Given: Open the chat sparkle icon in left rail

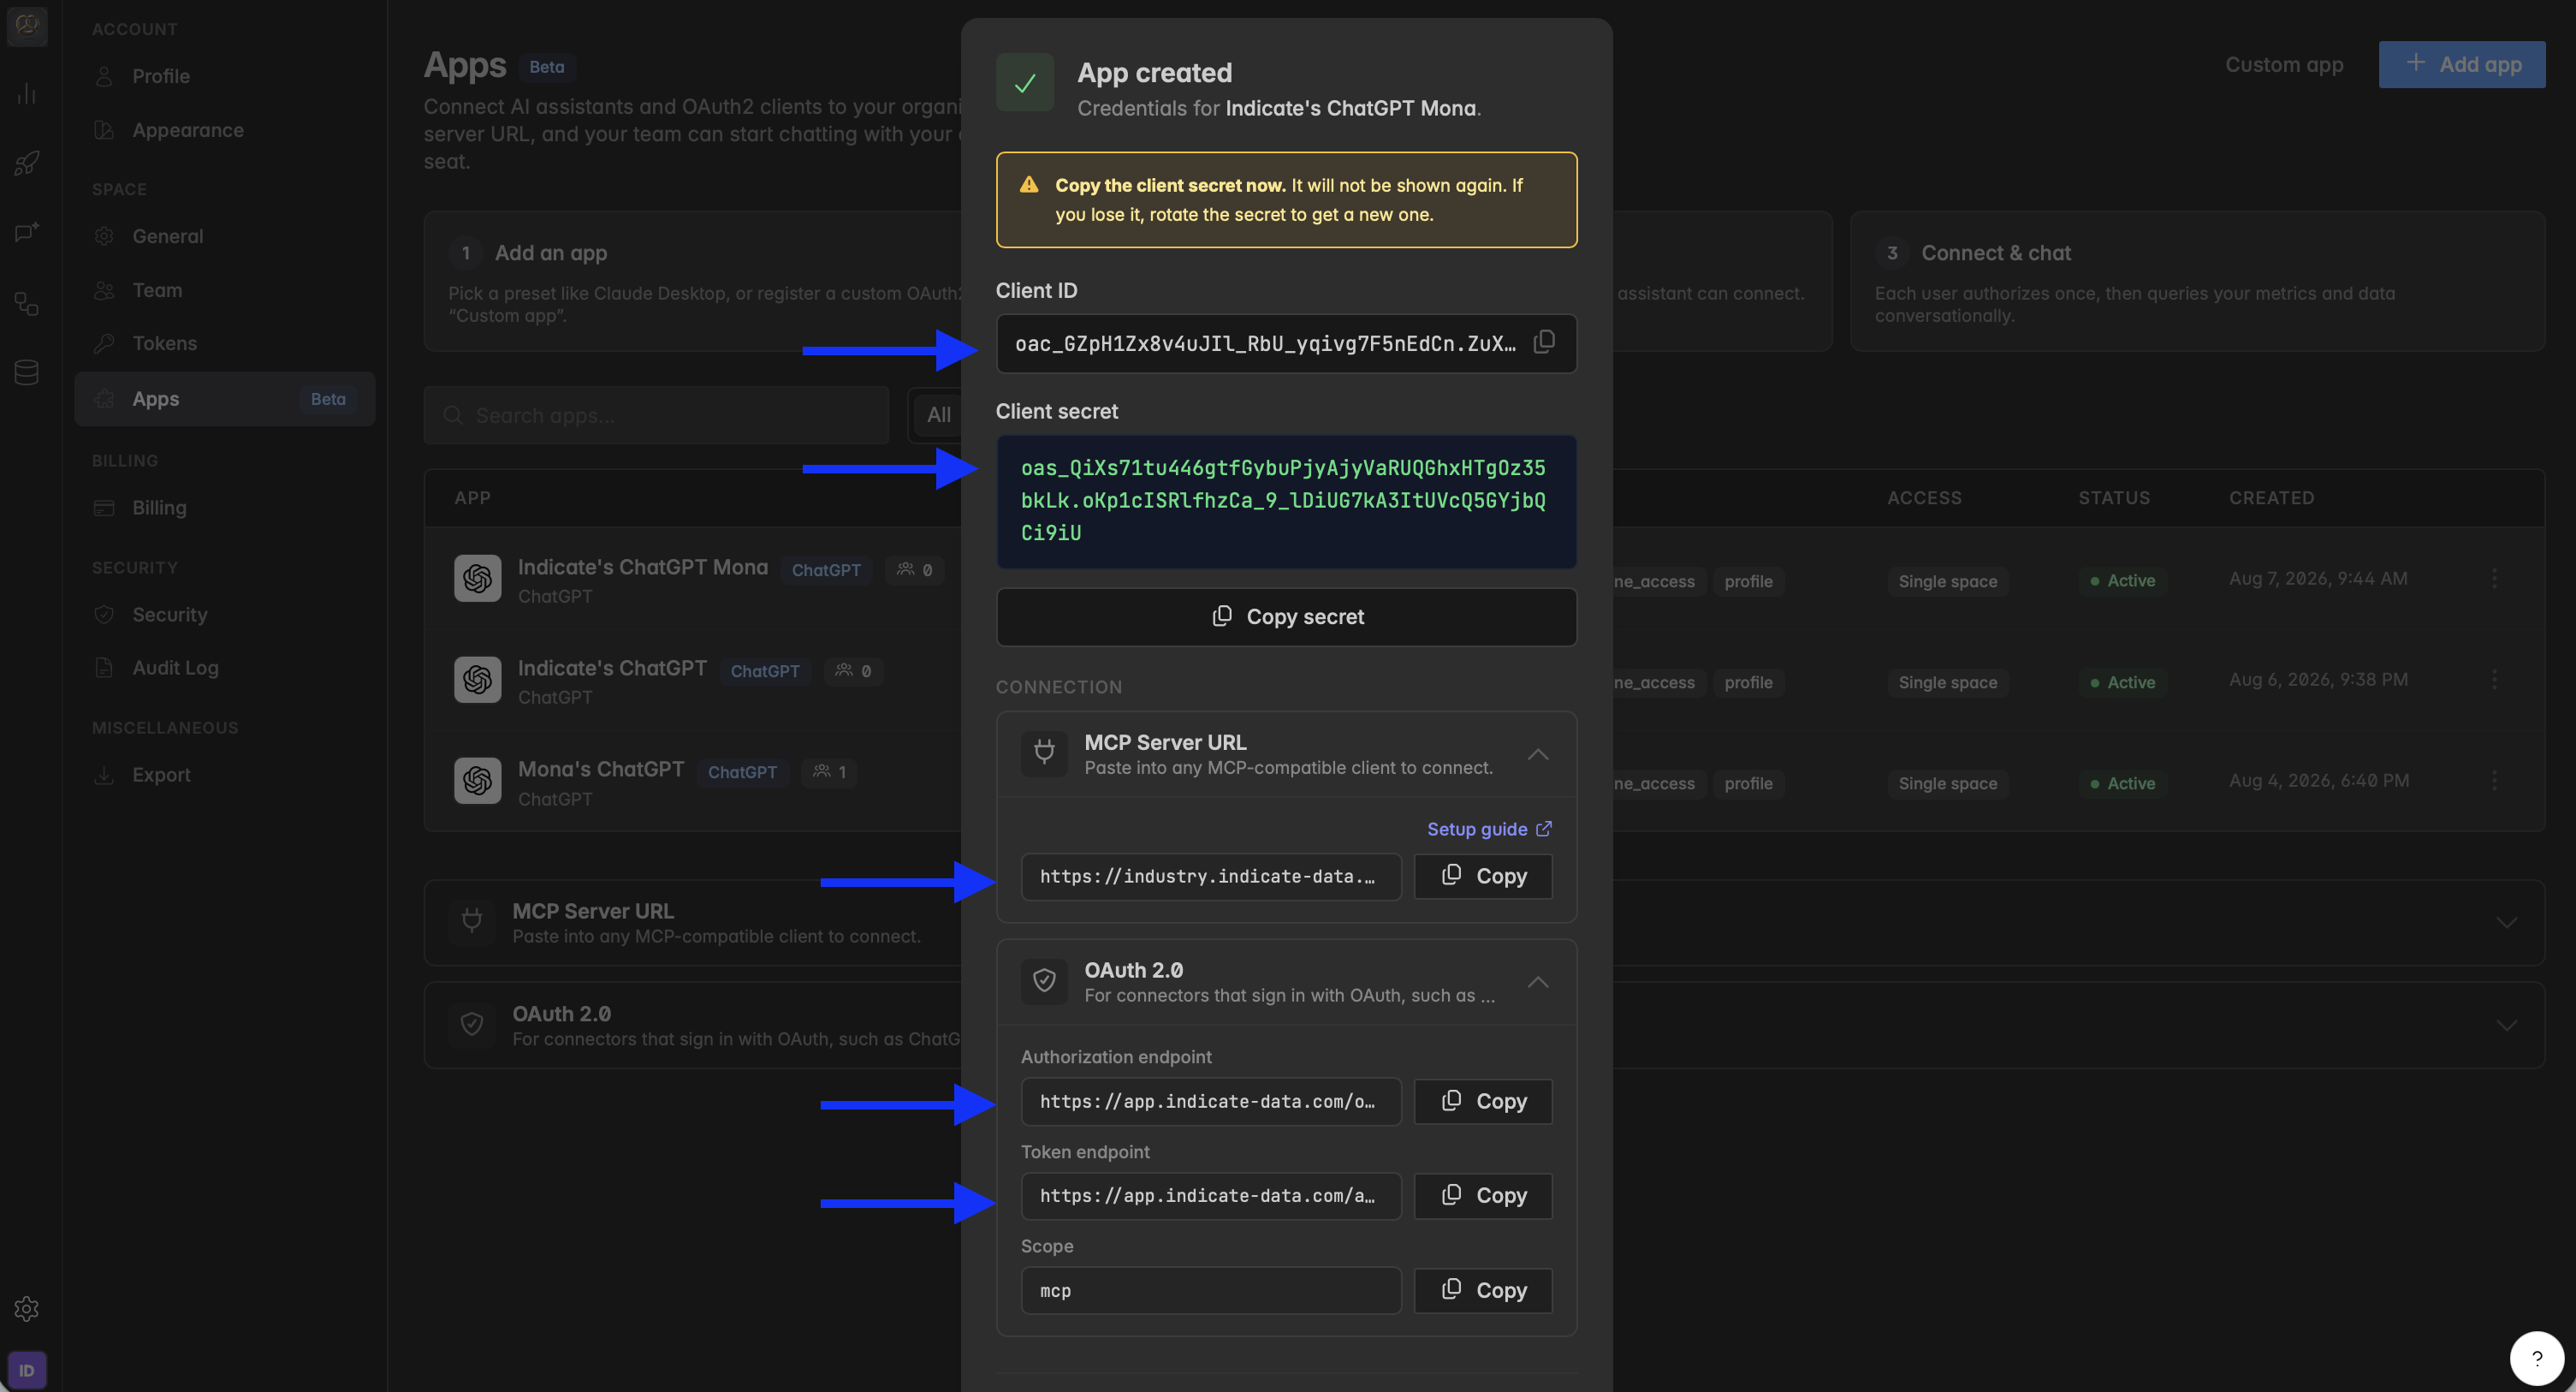Looking at the screenshot, I should click(27, 232).
